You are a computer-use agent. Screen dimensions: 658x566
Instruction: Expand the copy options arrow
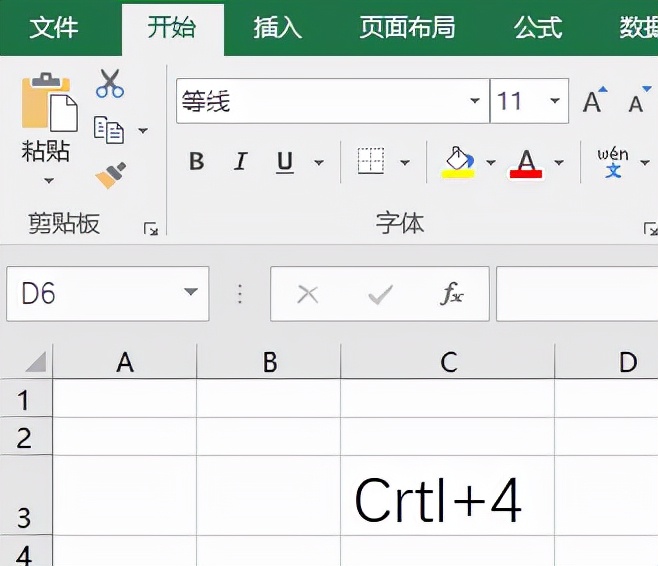coord(143,130)
